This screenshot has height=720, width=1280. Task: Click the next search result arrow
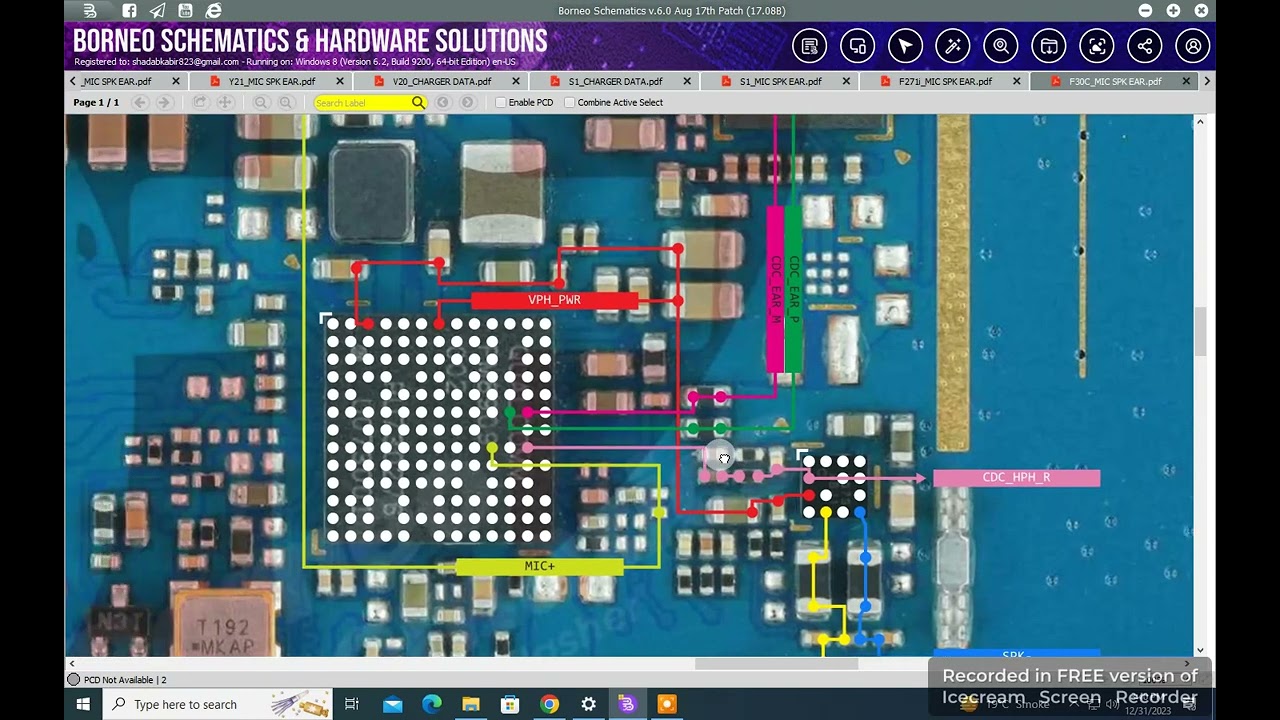pyautogui.click(x=467, y=102)
